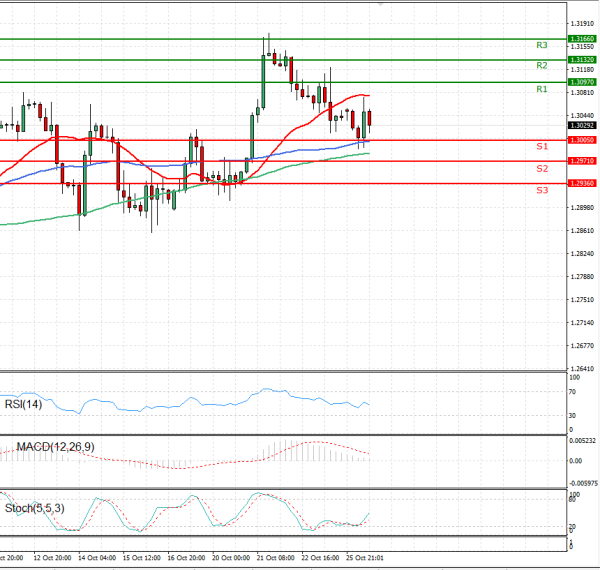Select the 25 Oct 21:01 time label

365,557
